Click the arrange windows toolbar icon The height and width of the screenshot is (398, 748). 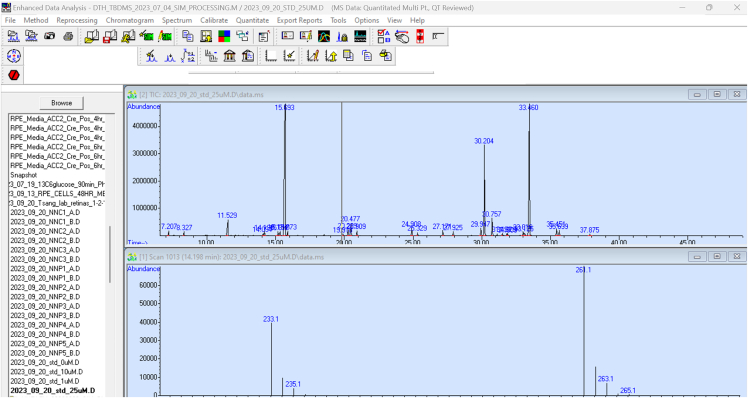[x=242, y=36]
